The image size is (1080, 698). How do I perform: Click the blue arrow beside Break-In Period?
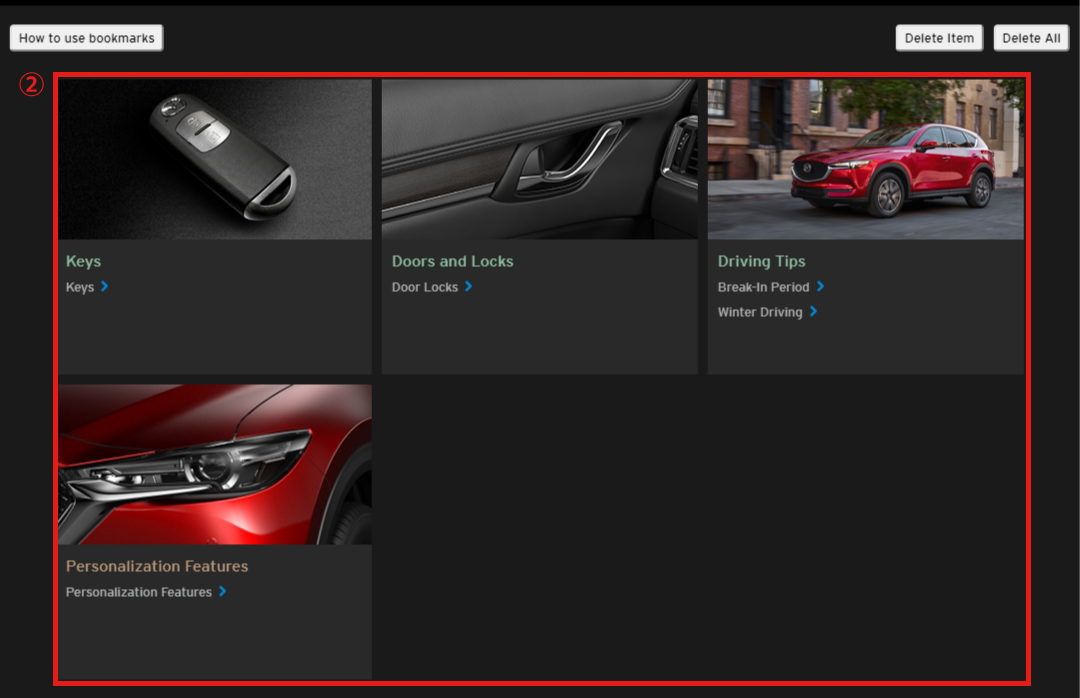(x=820, y=287)
